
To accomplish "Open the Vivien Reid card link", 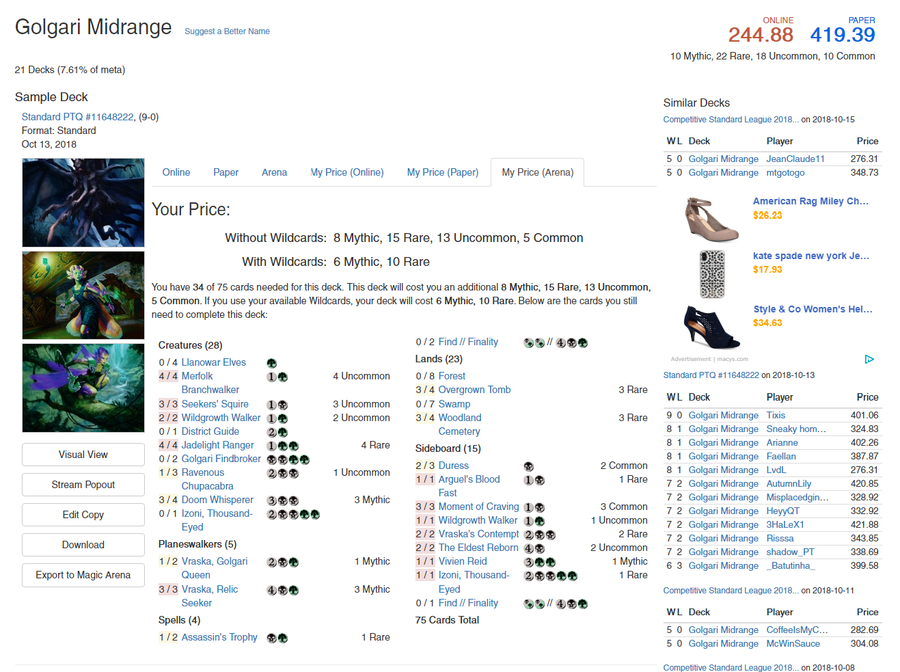I will (463, 561).
